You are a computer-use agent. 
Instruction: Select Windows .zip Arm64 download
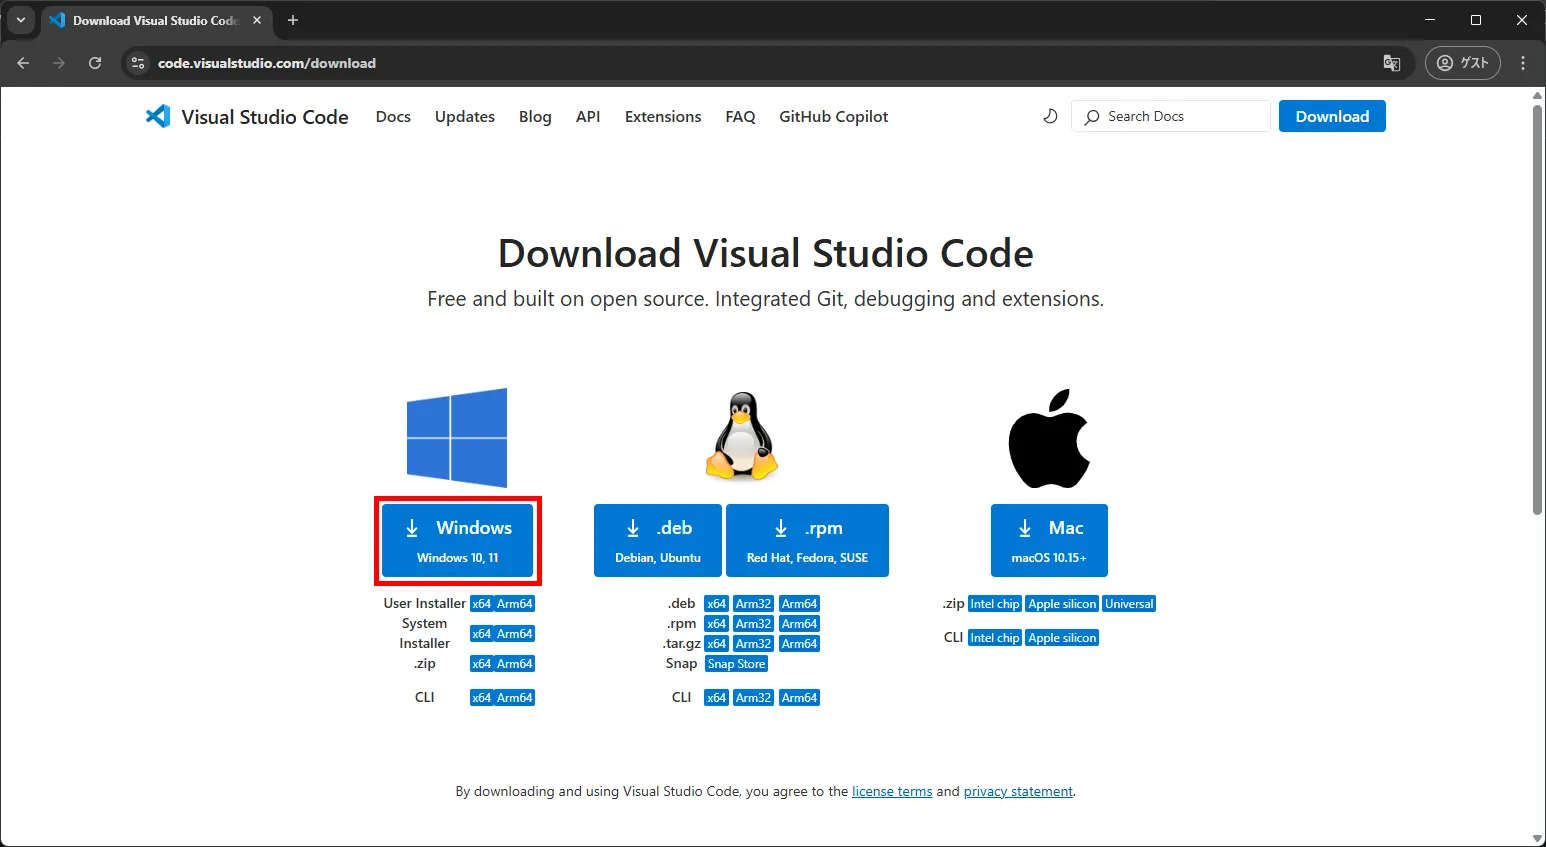coord(515,664)
